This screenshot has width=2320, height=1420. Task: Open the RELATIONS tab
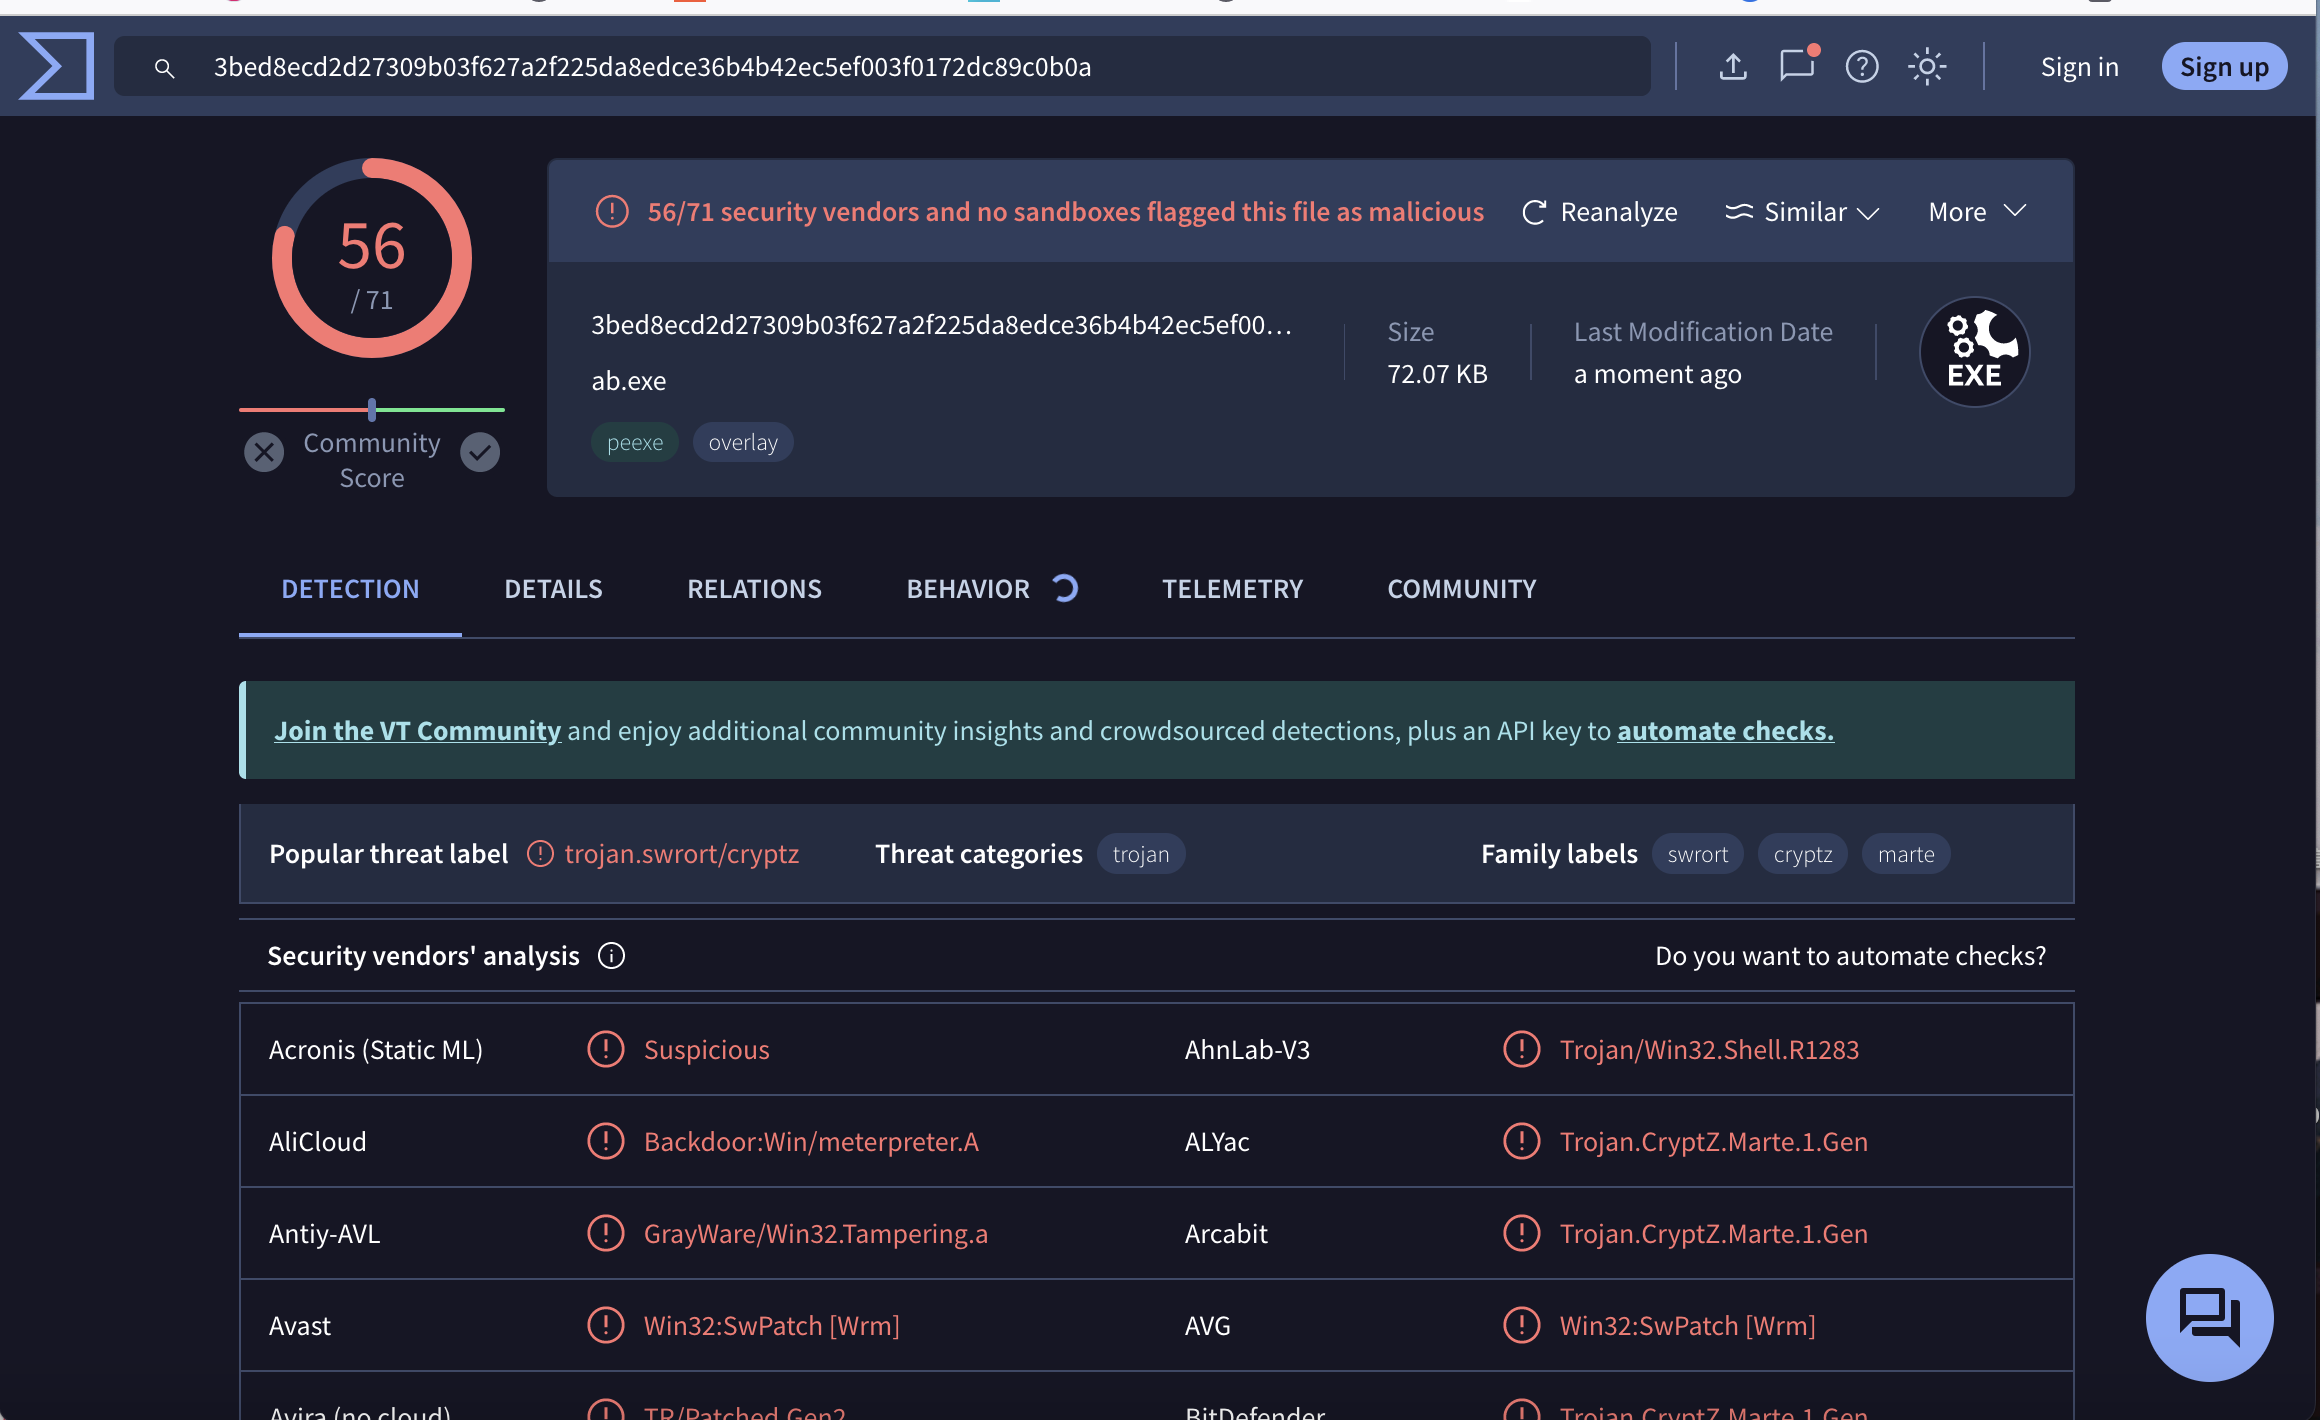click(754, 589)
